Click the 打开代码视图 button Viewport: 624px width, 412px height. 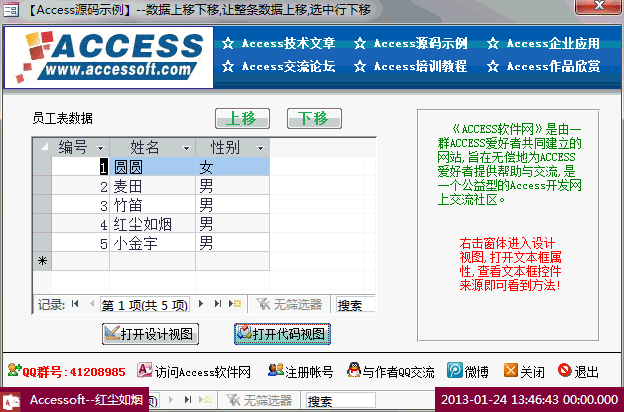pyautogui.click(x=283, y=334)
